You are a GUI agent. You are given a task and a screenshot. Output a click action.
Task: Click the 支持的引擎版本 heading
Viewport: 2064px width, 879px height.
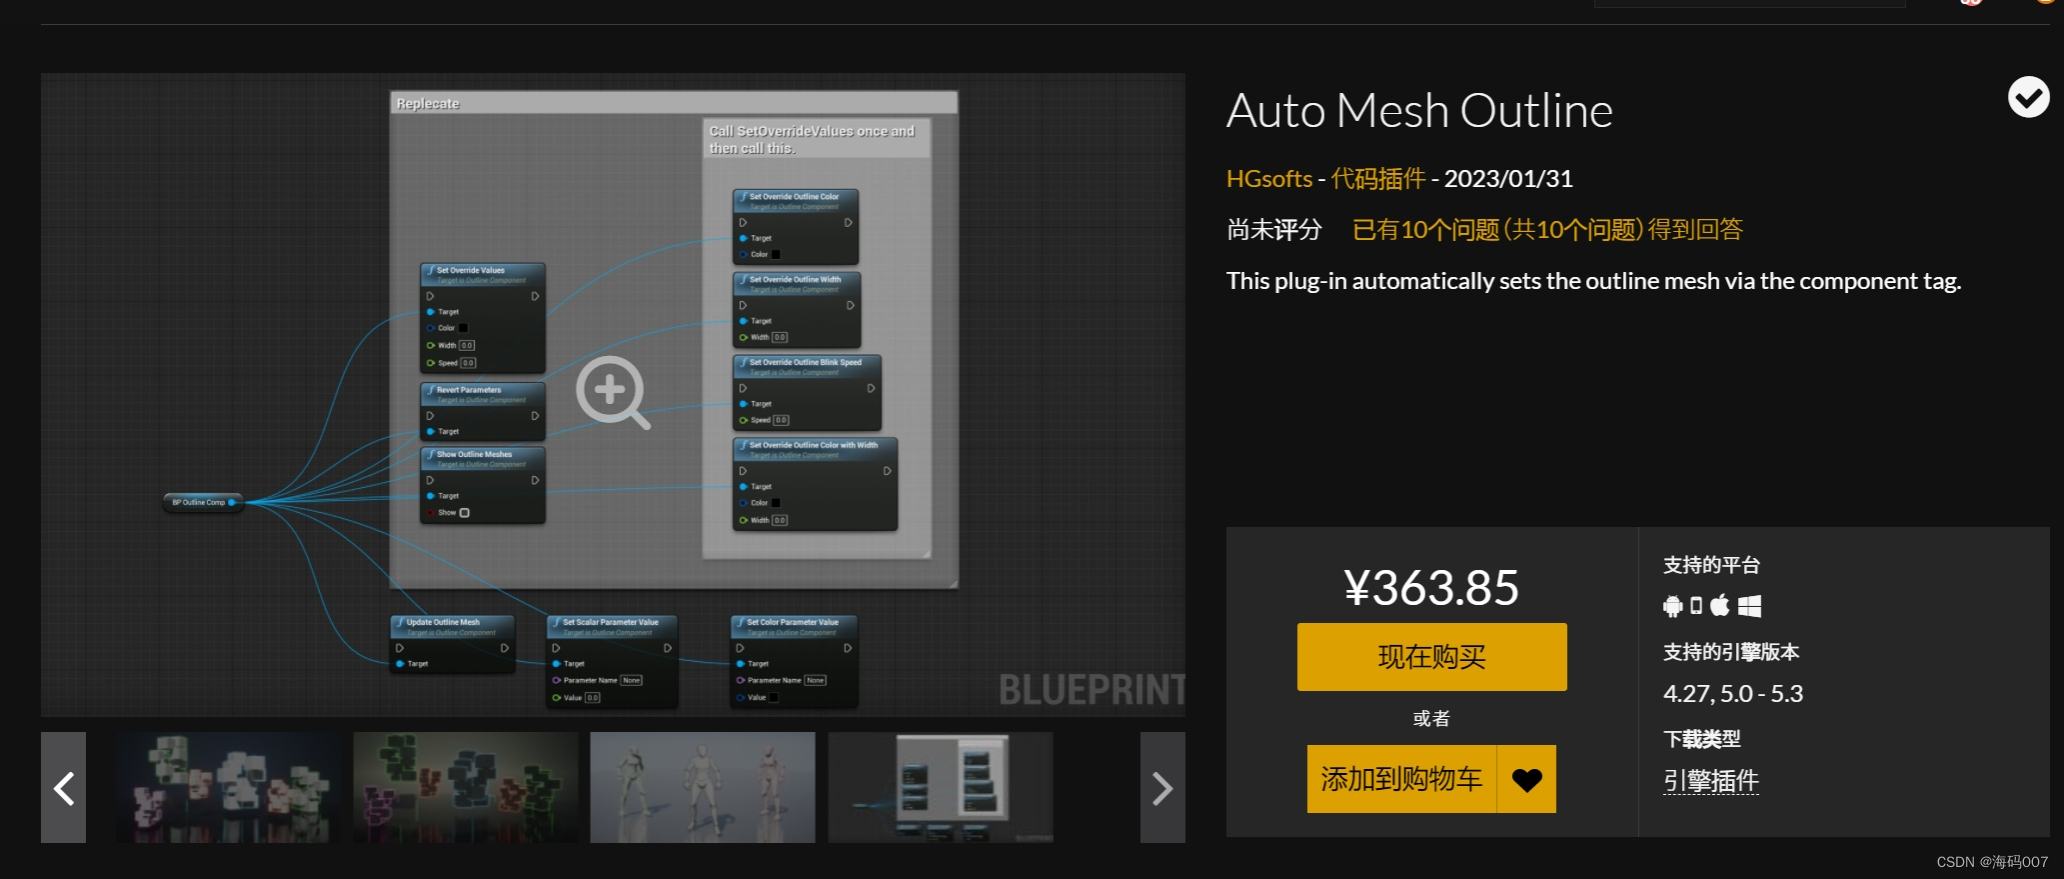1731,652
